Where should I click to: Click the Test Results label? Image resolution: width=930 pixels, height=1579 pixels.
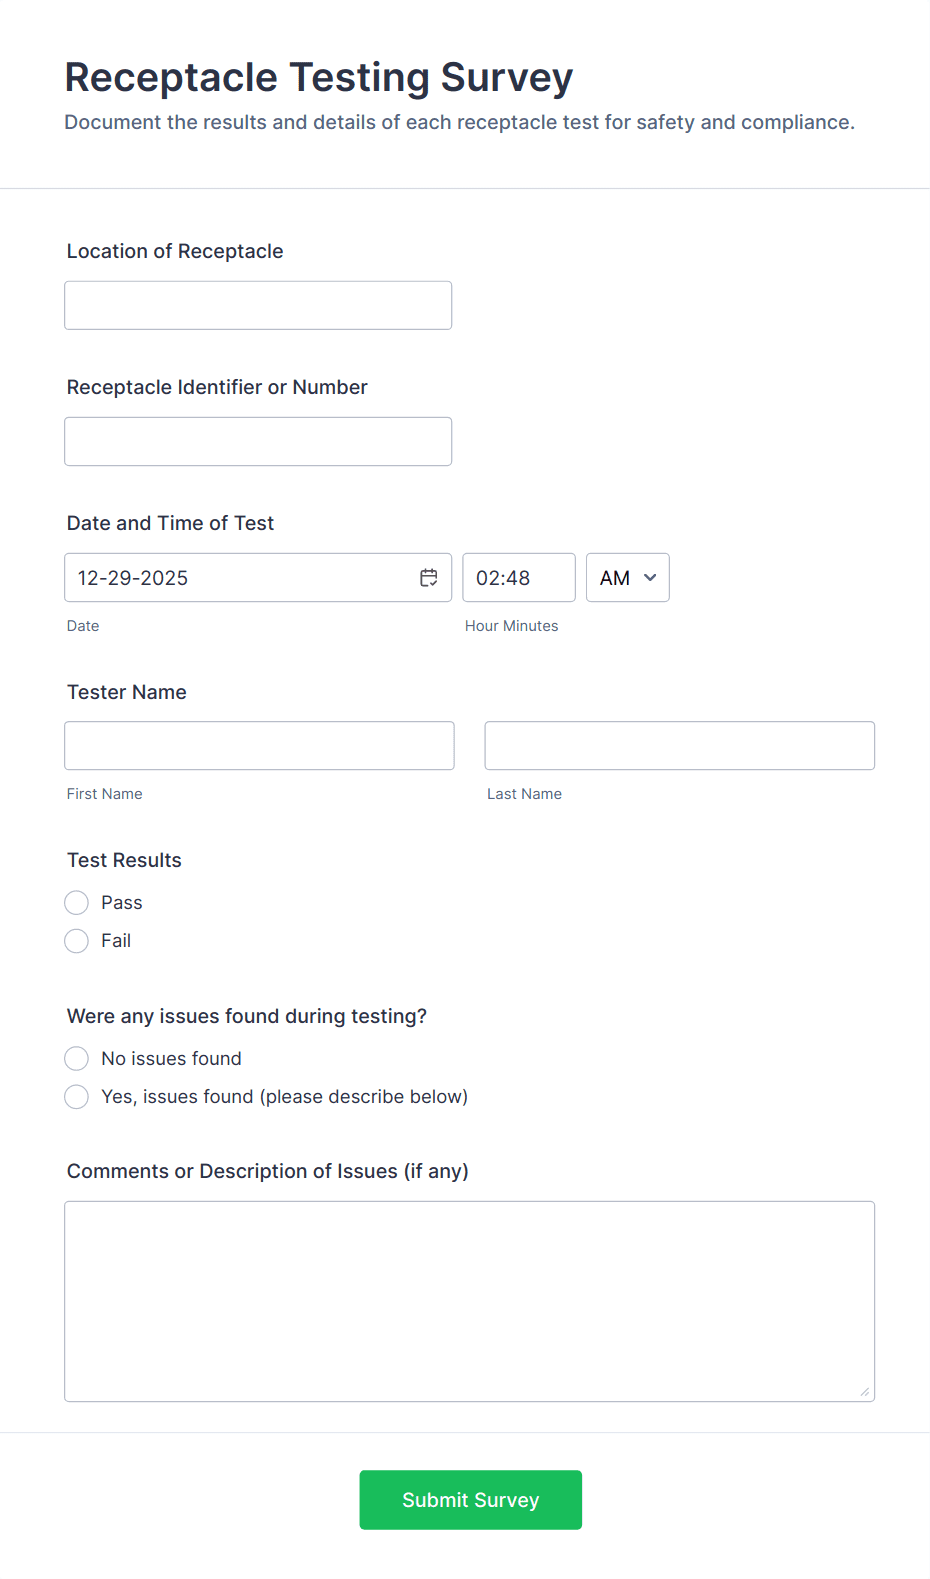(124, 860)
